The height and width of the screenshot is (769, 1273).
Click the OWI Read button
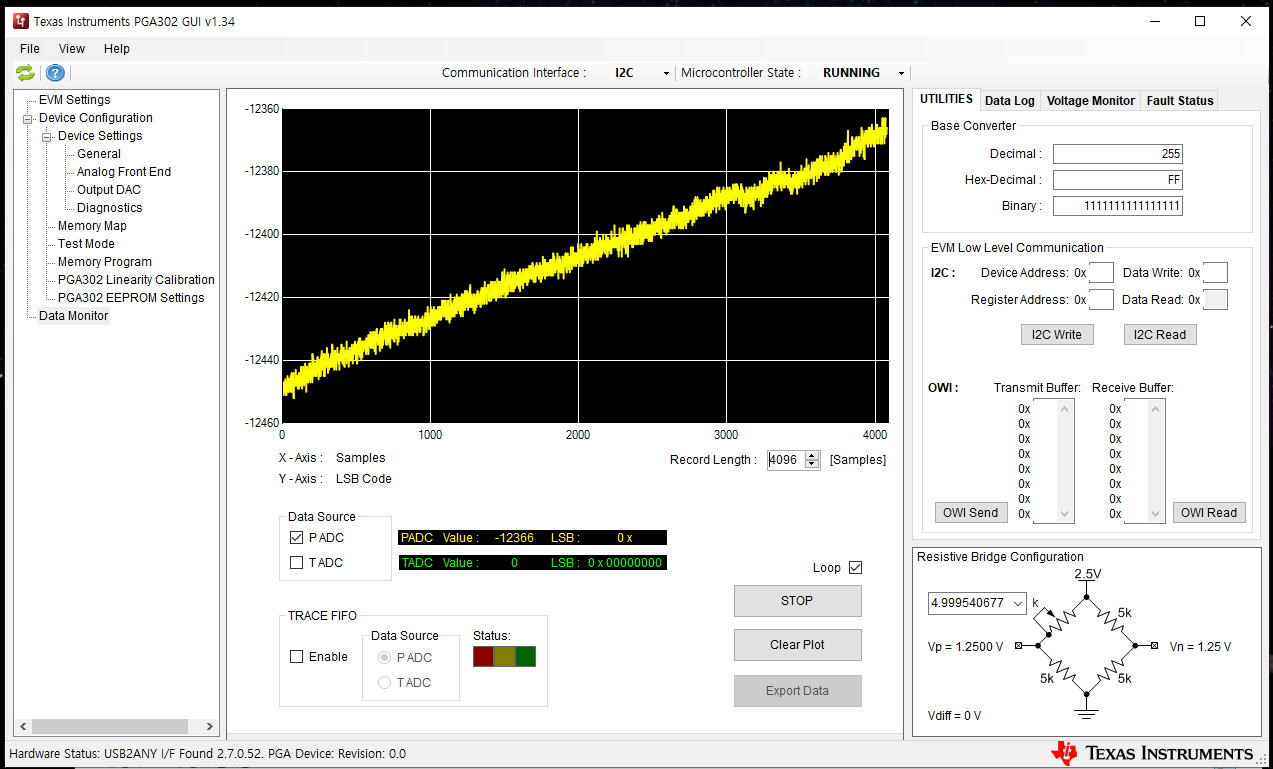pyautogui.click(x=1209, y=512)
